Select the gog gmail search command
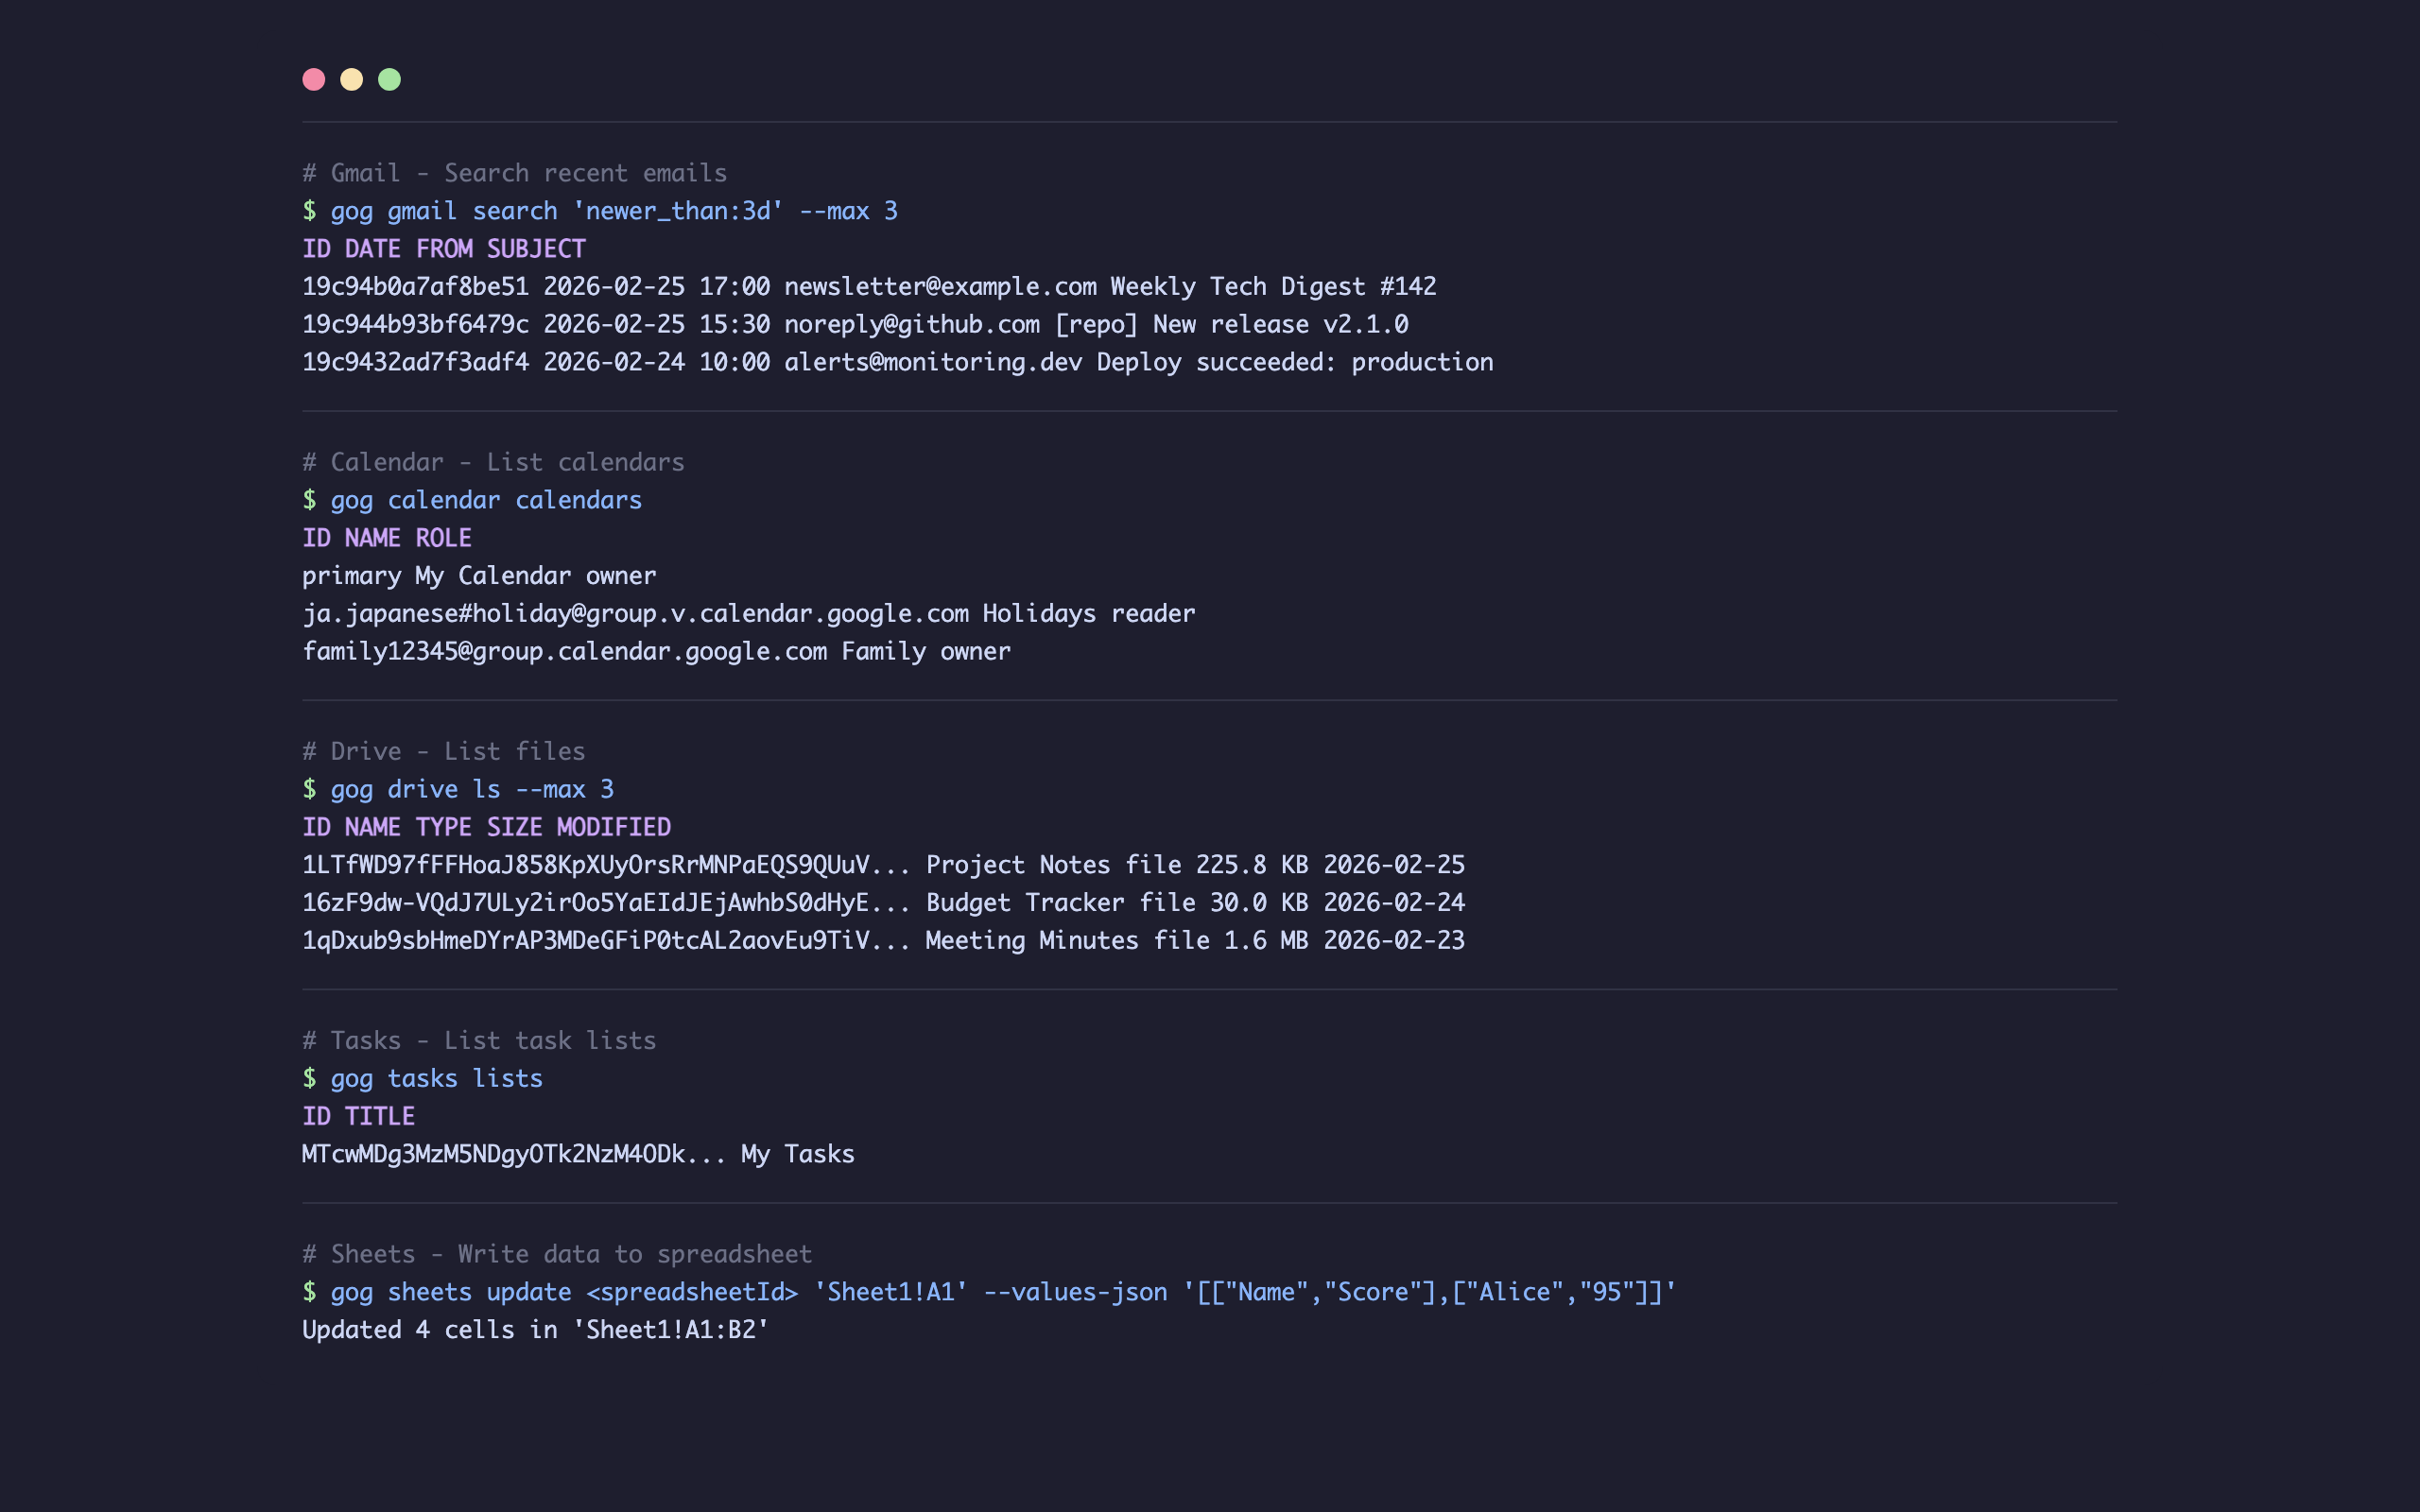Image resolution: width=2420 pixels, height=1512 pixels. pyautogui.click(x=600, y=210)
